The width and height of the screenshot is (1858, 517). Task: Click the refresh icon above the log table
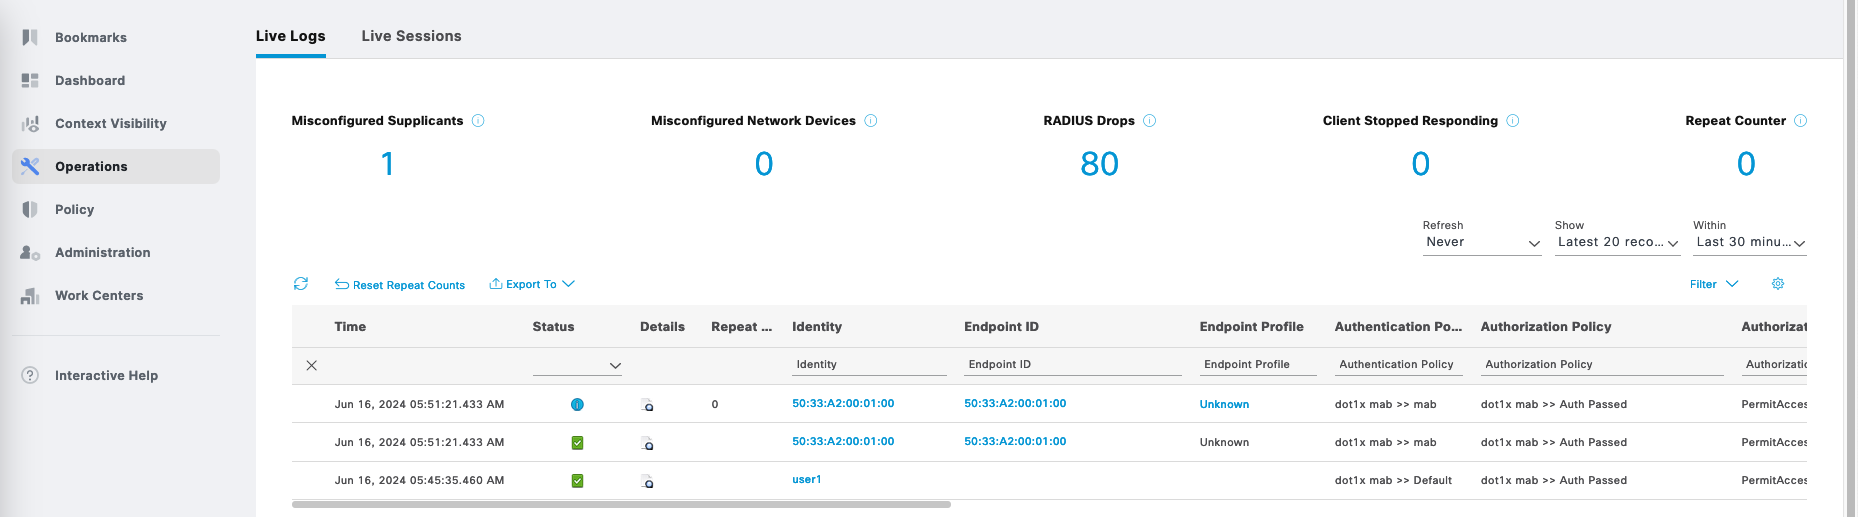[x=300, y=284]
